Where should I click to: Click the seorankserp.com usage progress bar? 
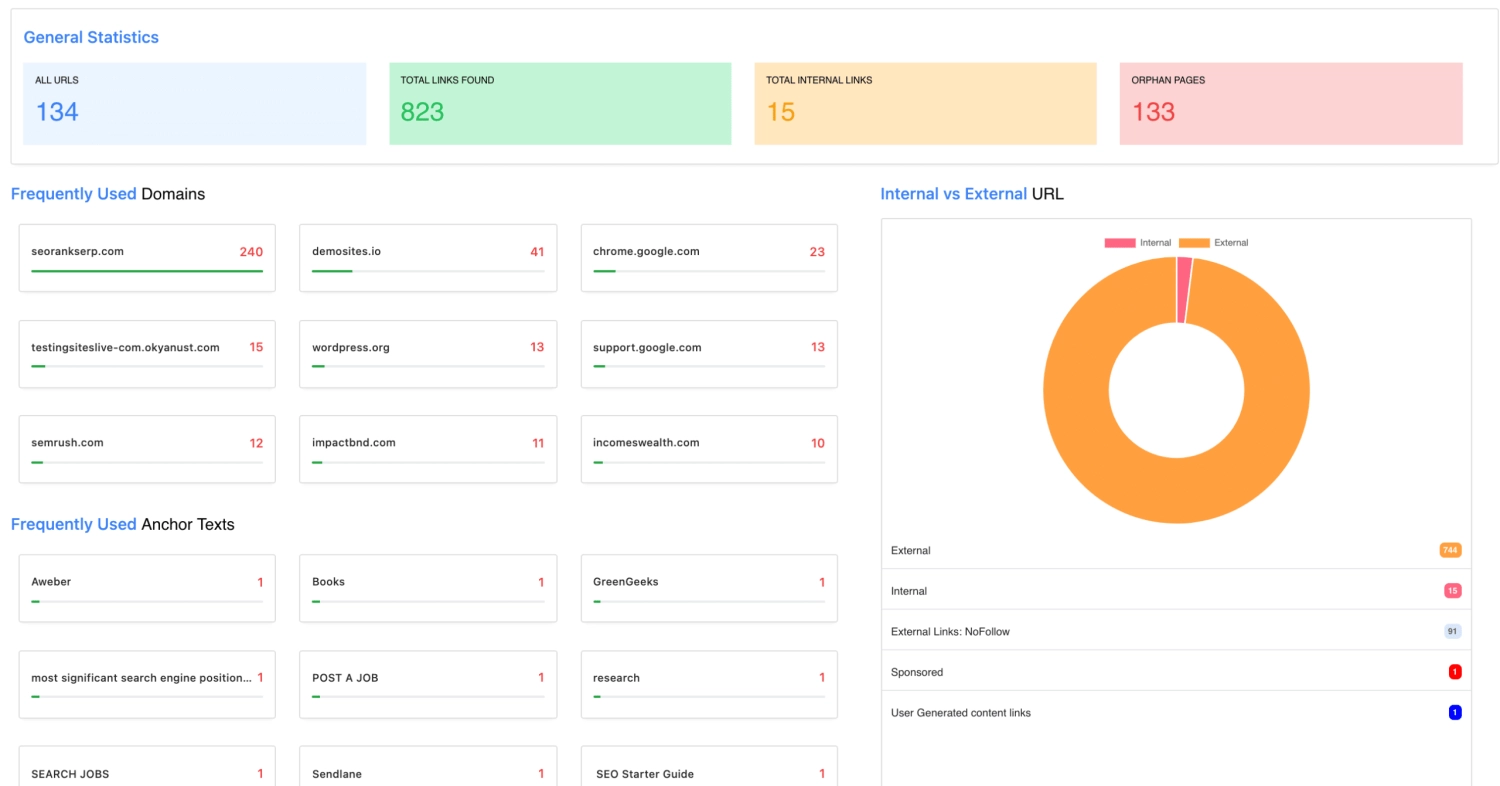147,271
